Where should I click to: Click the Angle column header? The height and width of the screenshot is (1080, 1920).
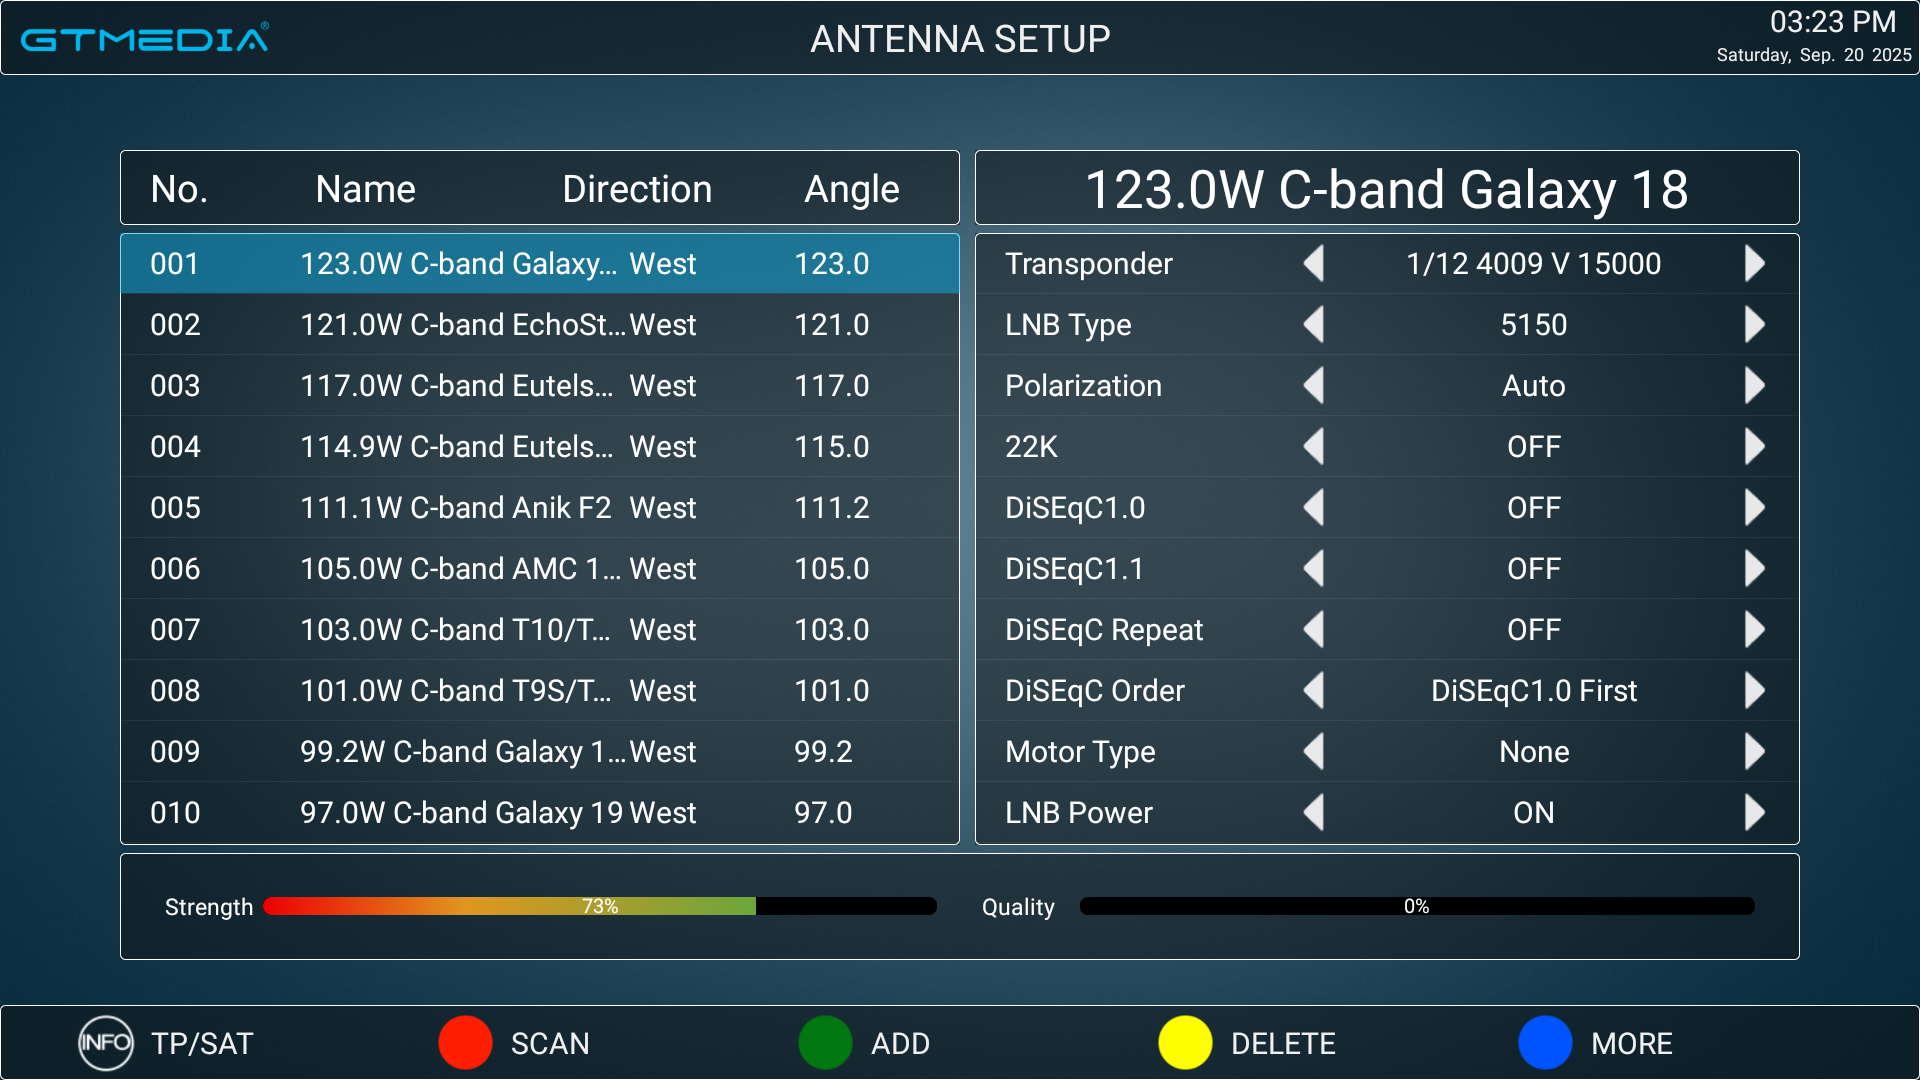pyautogui.click(x=852, y=190)
